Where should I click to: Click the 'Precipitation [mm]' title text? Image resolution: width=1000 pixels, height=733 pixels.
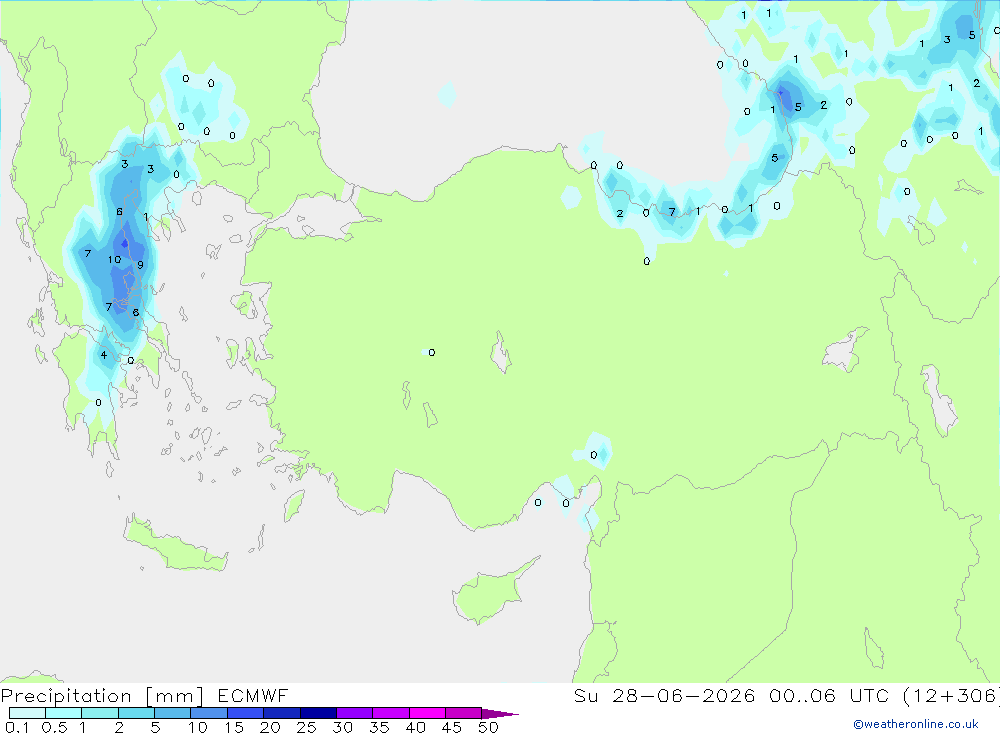tap(102, 695)
